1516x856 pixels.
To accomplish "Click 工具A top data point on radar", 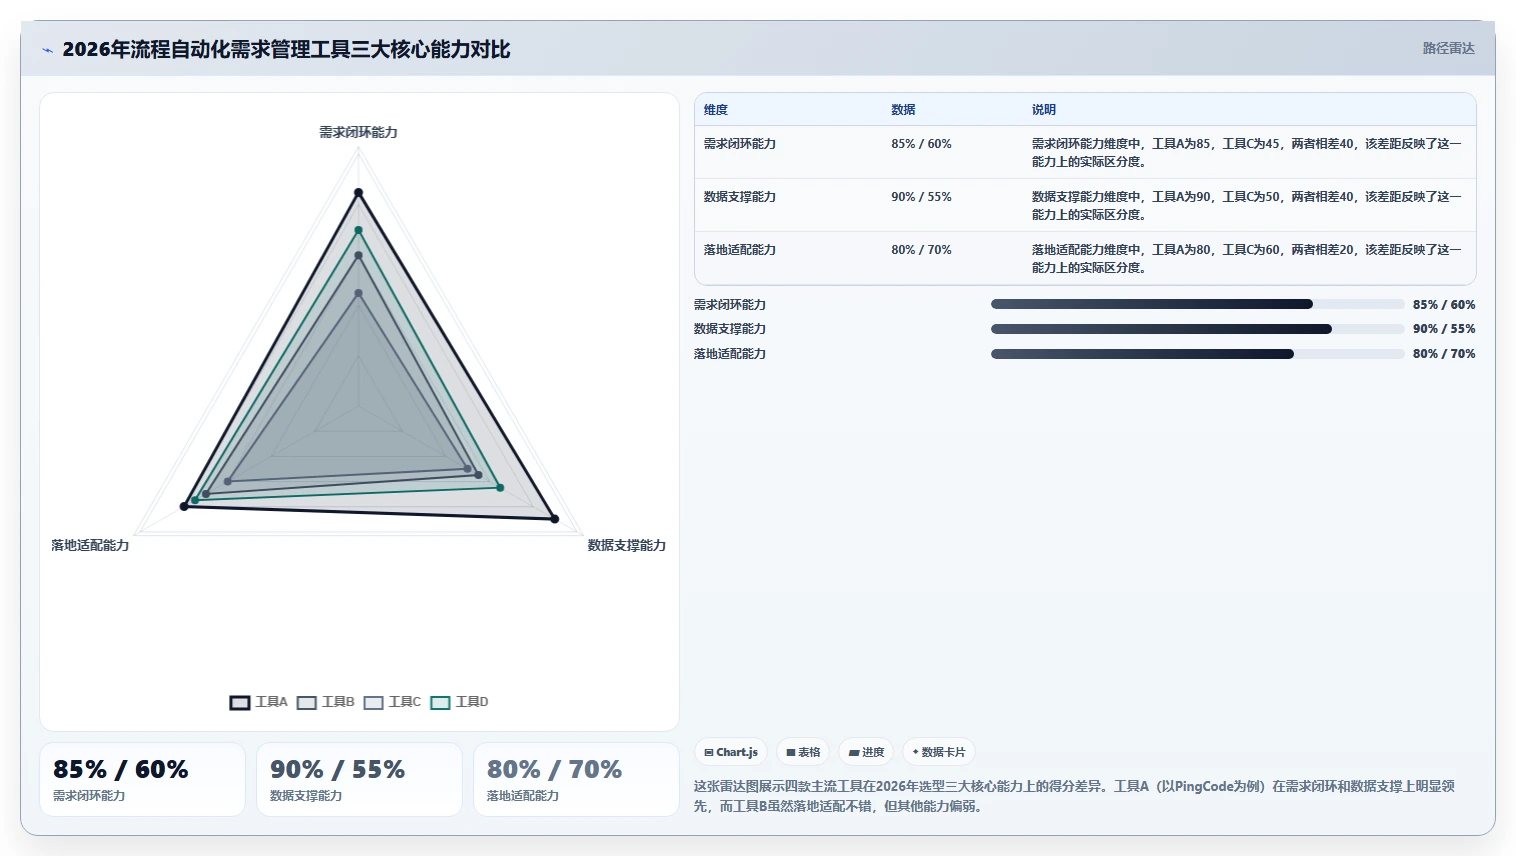I will click(358, 192).
